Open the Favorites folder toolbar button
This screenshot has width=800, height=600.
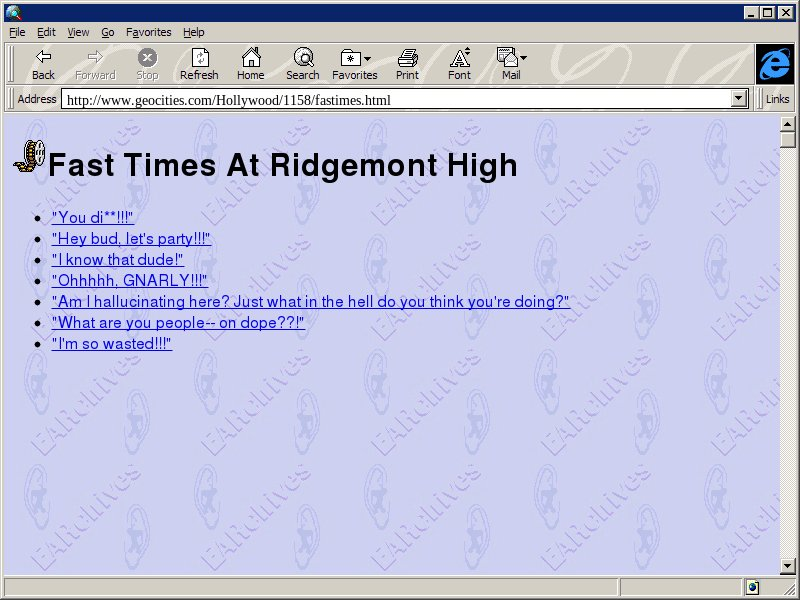tap(354, 58)
